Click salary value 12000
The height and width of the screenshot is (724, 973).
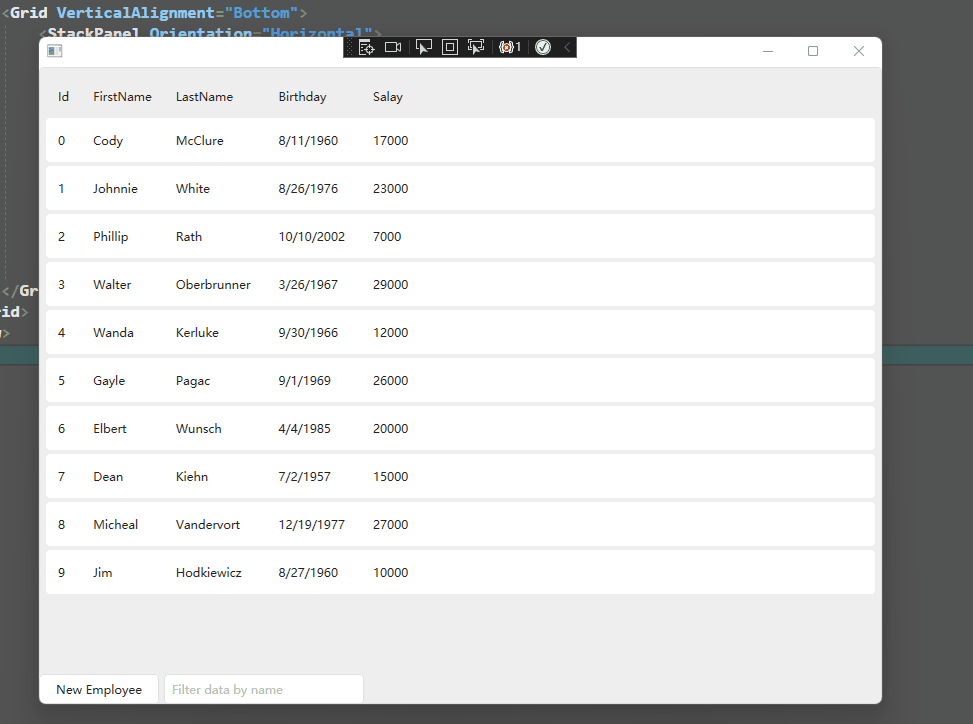[x=391, y=333]
